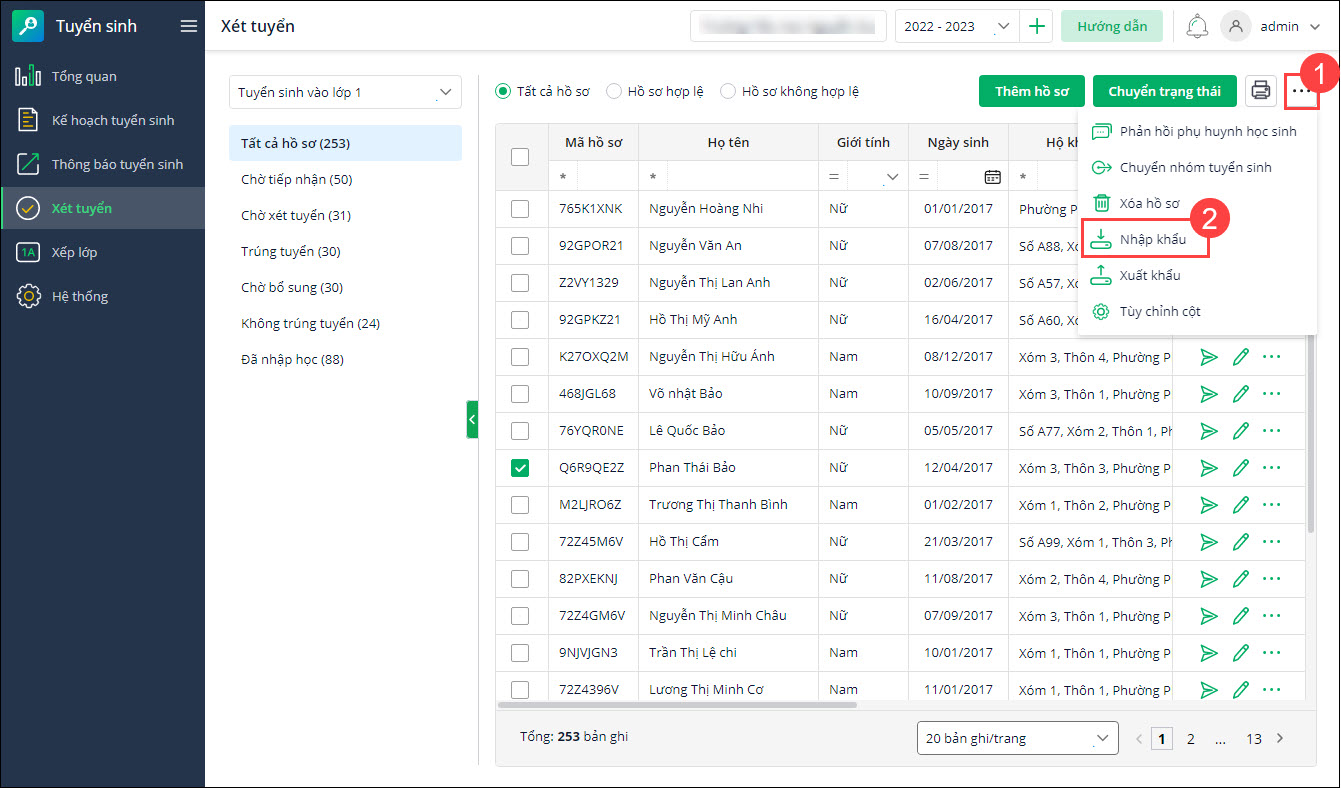This screenshot has height=788, width=1341.
Task: Open the three-dot more options menu
Action: point(1300,91)
